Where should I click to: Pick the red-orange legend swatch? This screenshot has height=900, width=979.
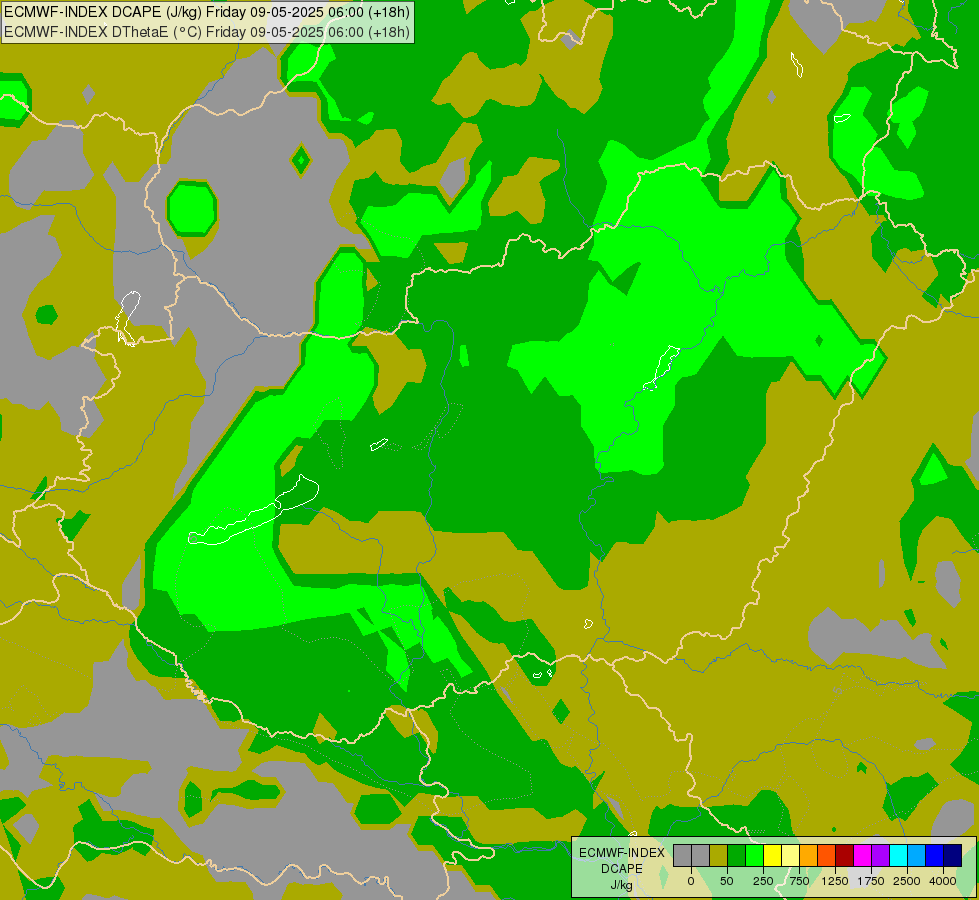(827, 855)
